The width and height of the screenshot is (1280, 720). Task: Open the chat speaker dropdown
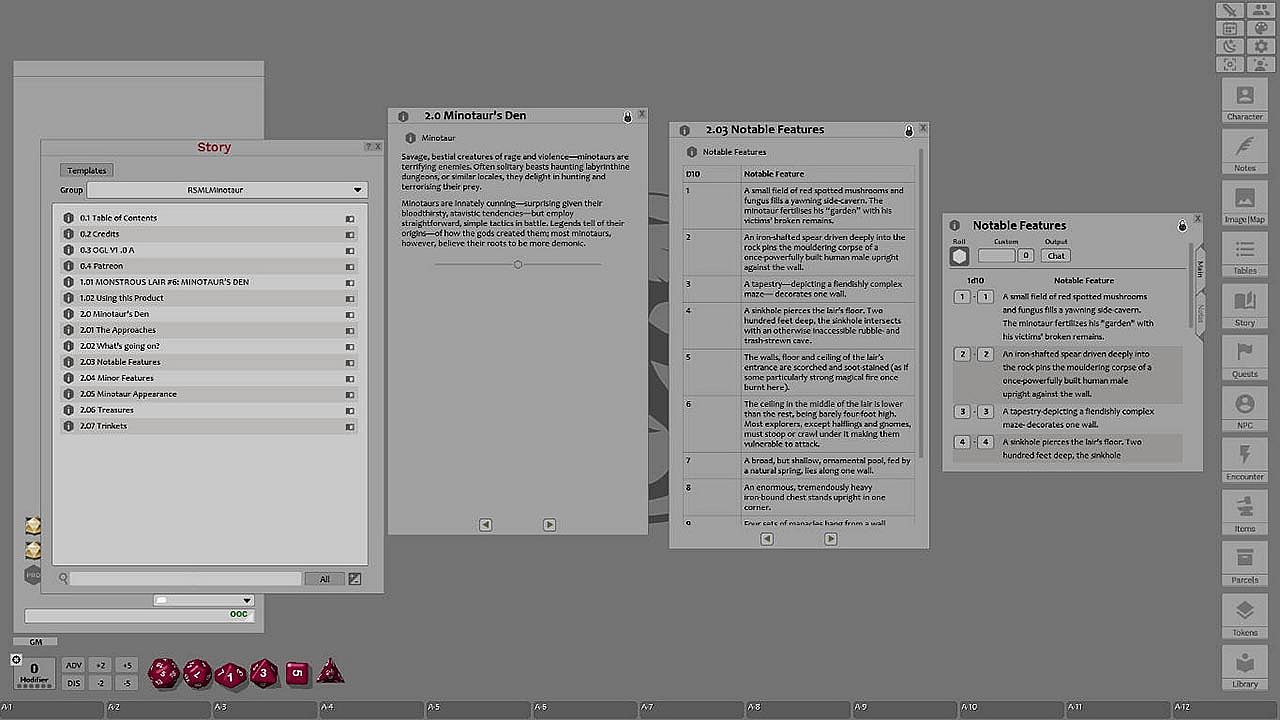point(204,600)
